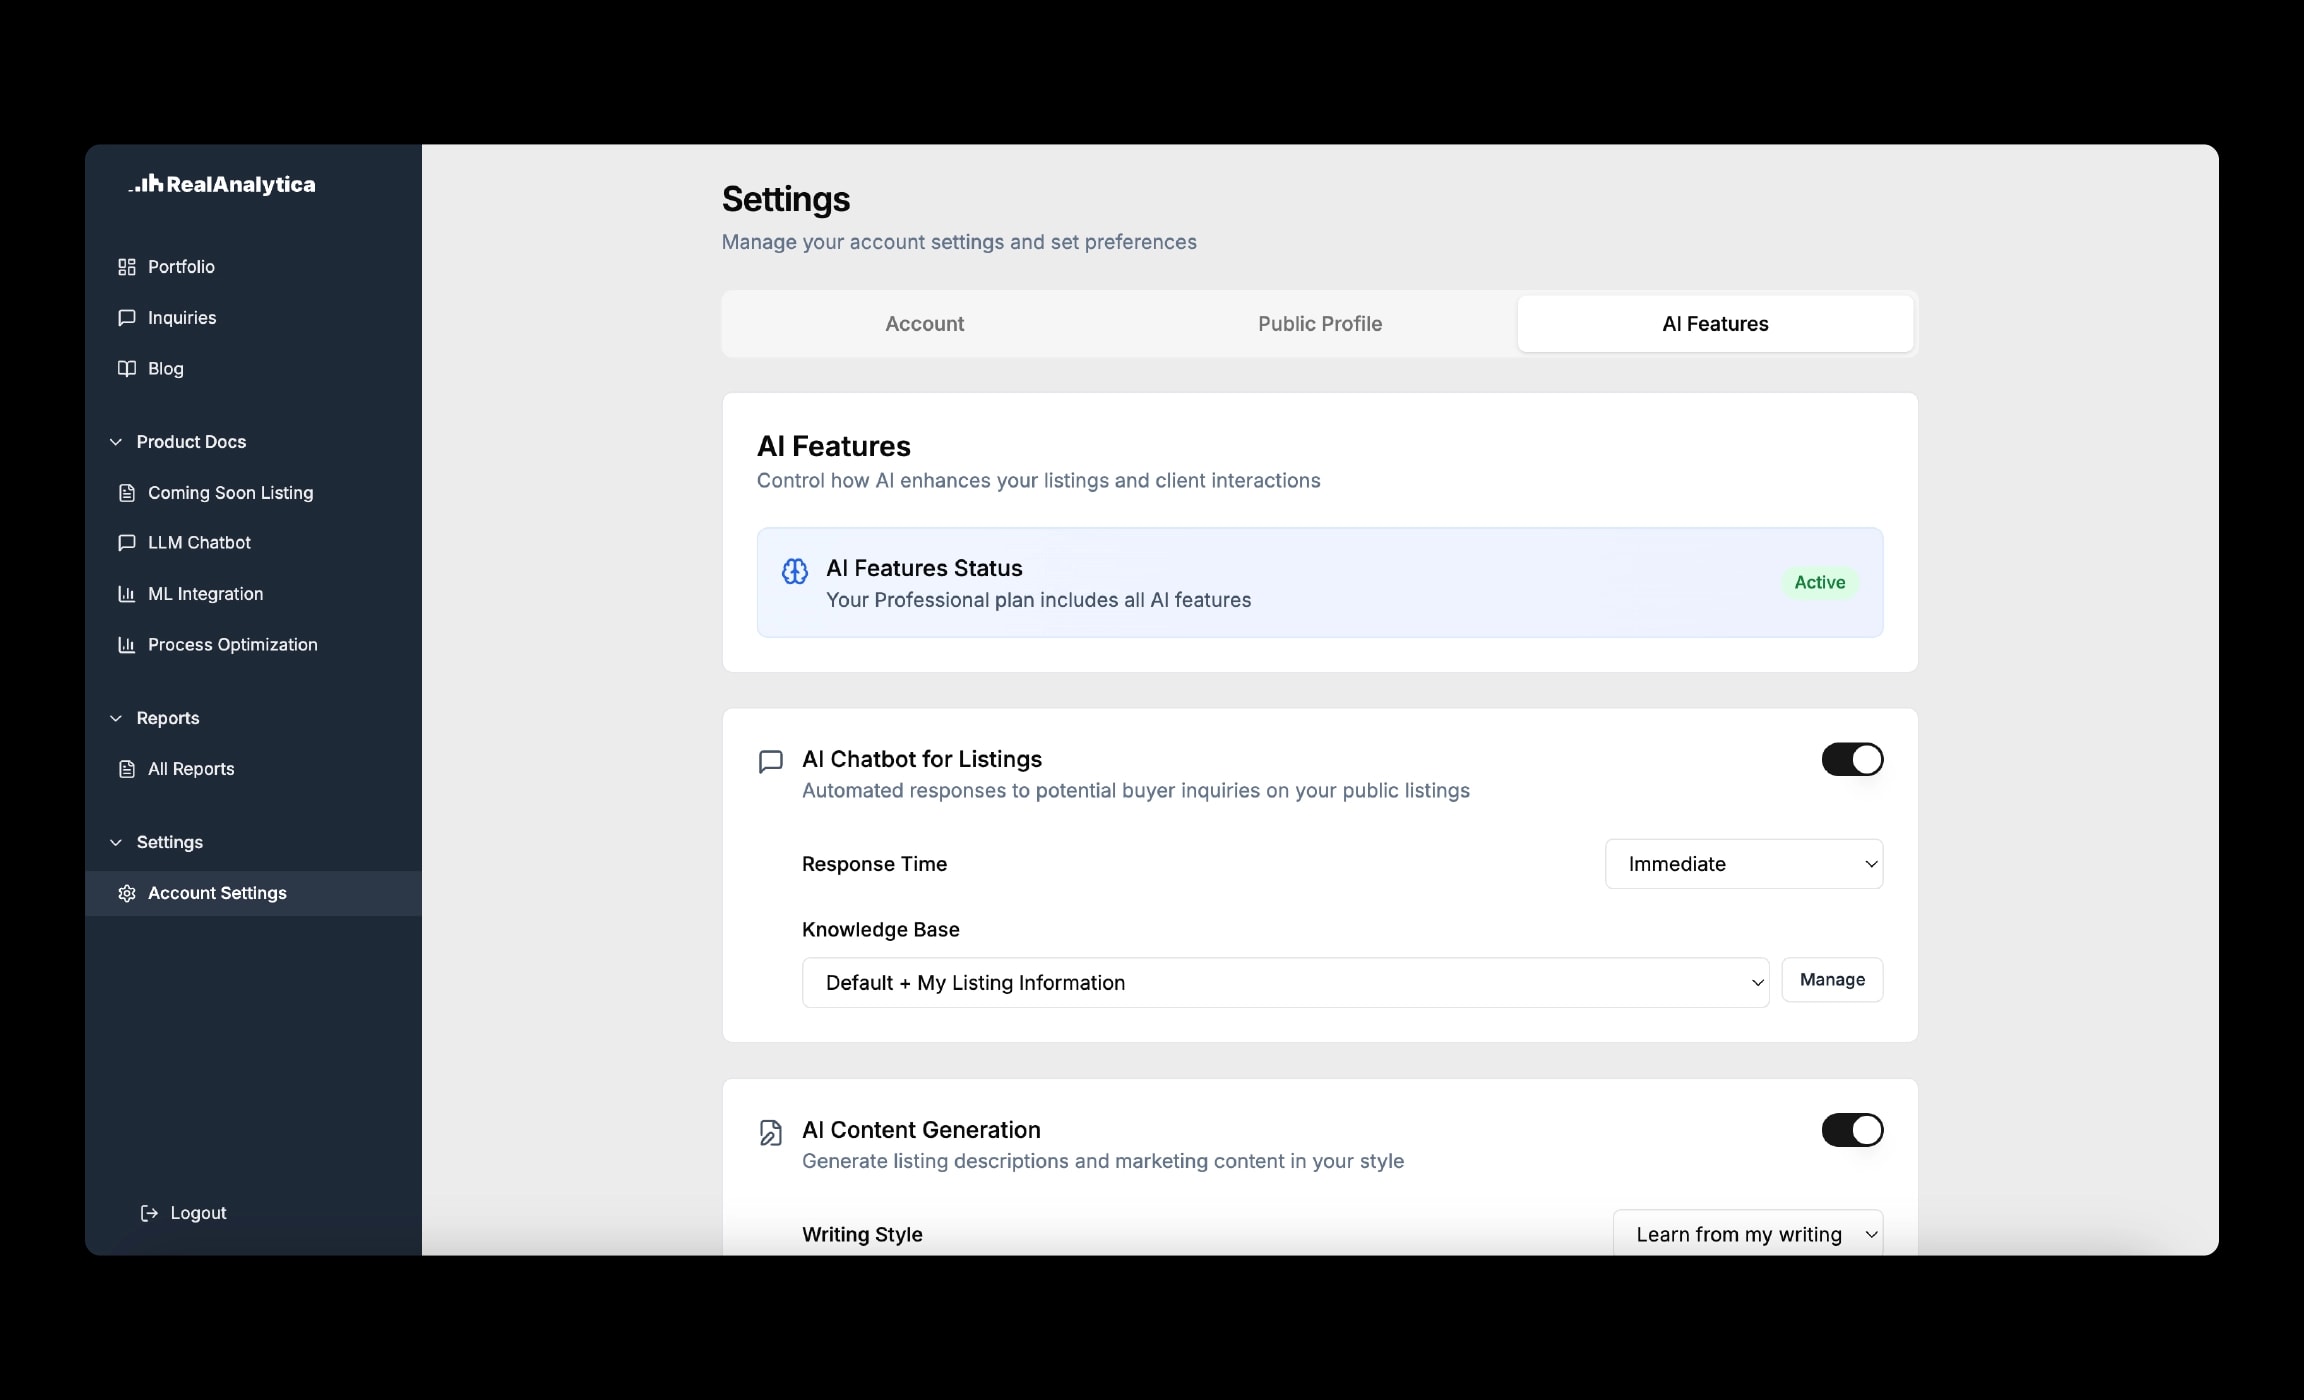Switch to the Account tab
Viewport: 2304px width, 1400px height.
tap(924, 324)
